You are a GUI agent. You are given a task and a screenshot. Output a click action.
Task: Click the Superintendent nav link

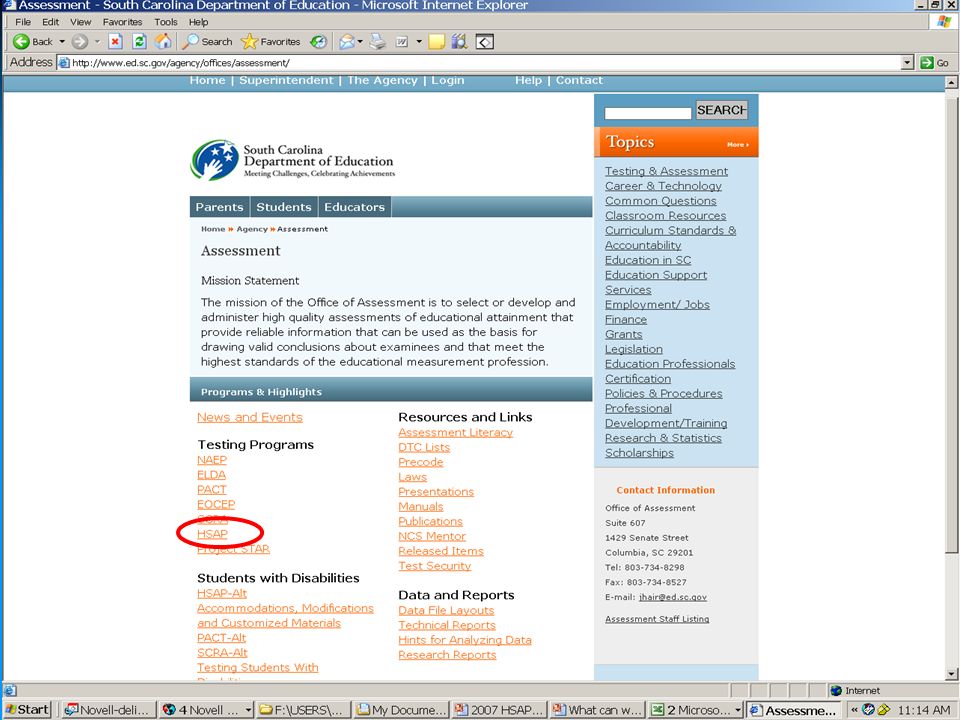(286, 80)
